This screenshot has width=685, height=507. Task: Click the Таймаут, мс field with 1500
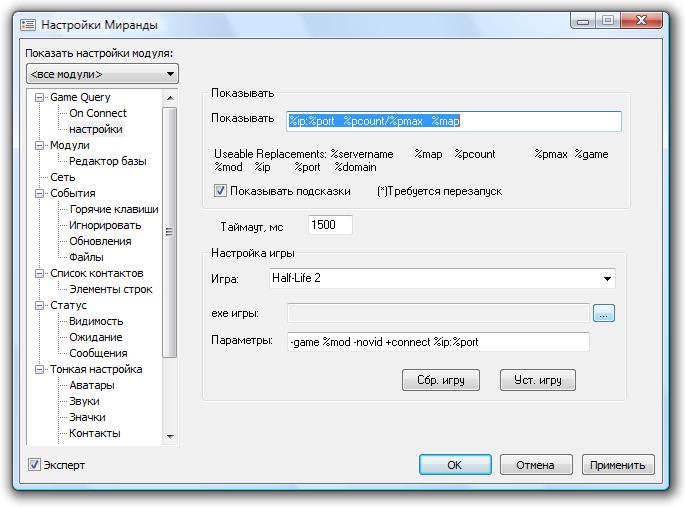330,225
